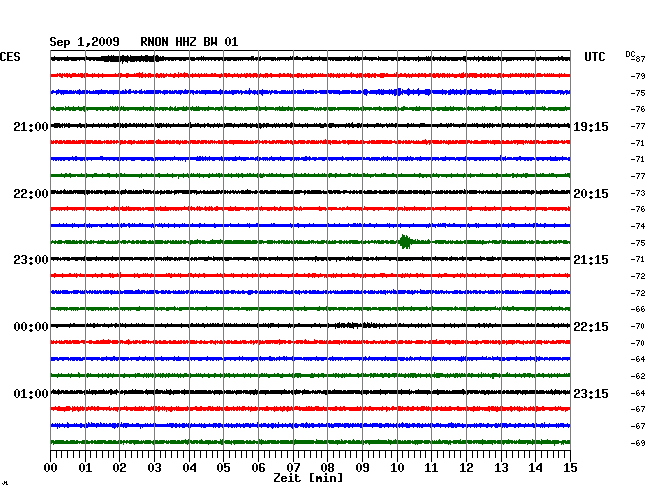The height and width of the screenshot is (494, 650).
Task: Click the "CES" time zone label
Action: pyautogui.click(x=10, y=57)
